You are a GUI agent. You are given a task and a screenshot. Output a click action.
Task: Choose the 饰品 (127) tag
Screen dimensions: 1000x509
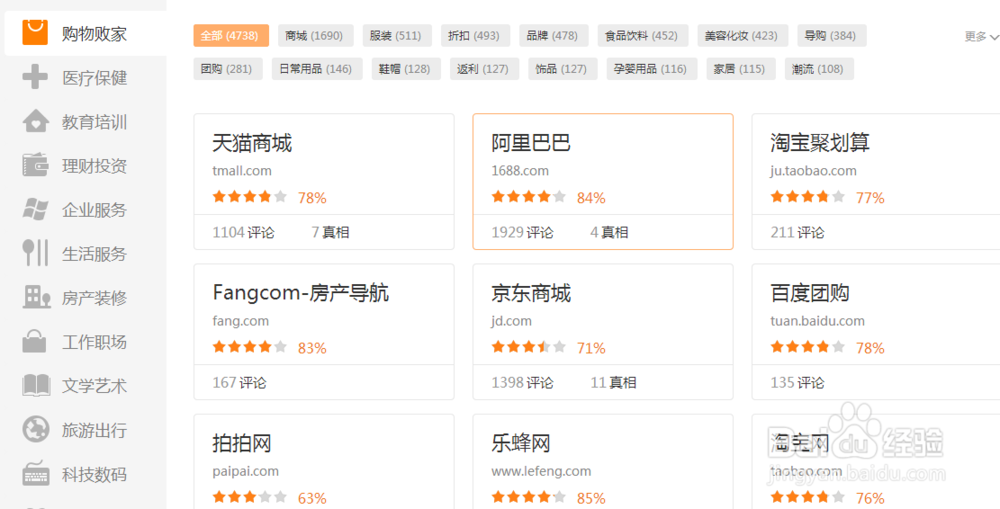(x=562, y=69)
